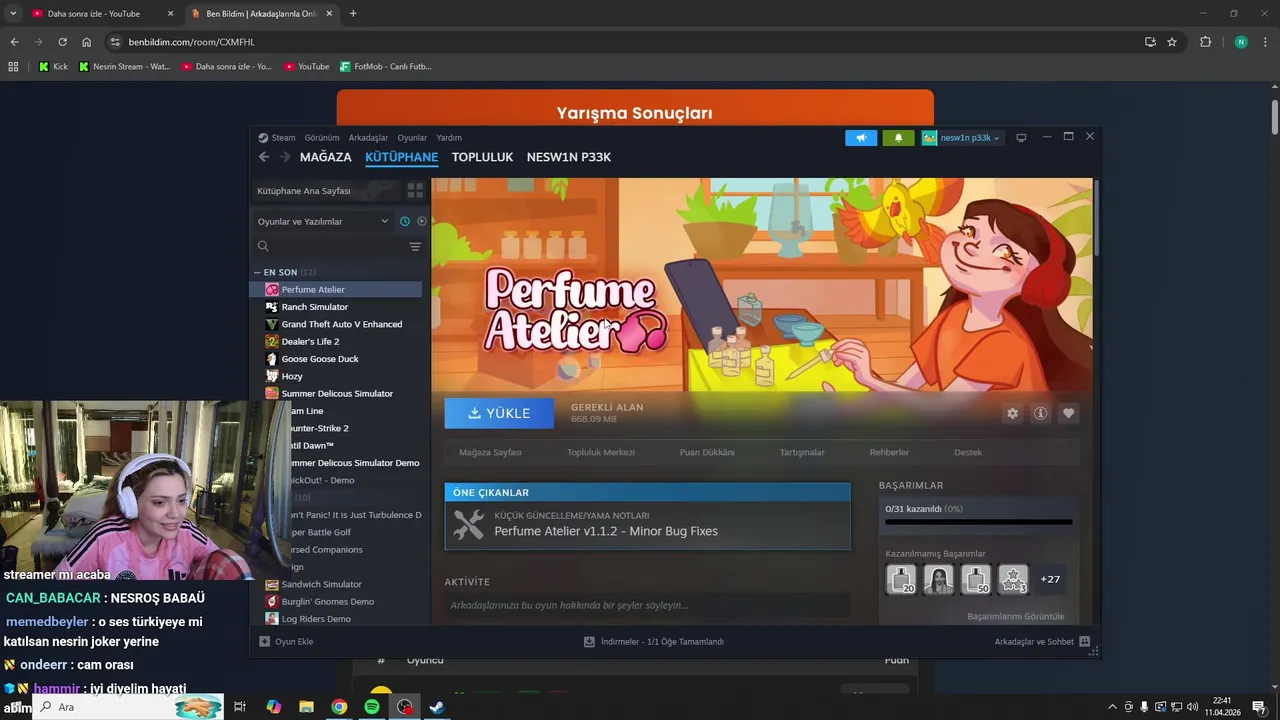Open the FotMob bookmark in Chrome
This screenshot has width=1280, height=720.
tap(385, 66)
